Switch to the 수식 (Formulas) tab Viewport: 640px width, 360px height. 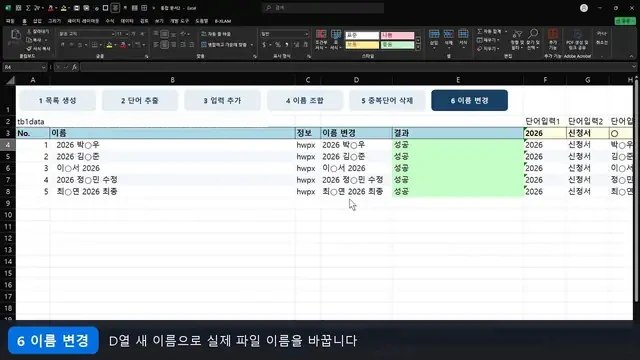tap(110, 21)
